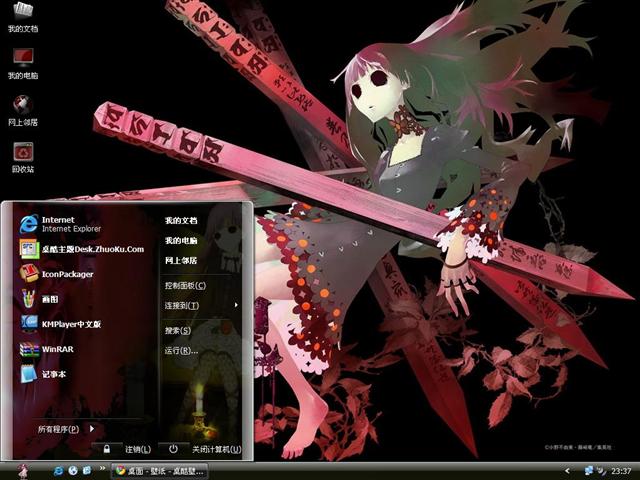This screenshot has height=480, width=640.
Task: Click the second quick launch globe icon
Action: tap(73, 471)
